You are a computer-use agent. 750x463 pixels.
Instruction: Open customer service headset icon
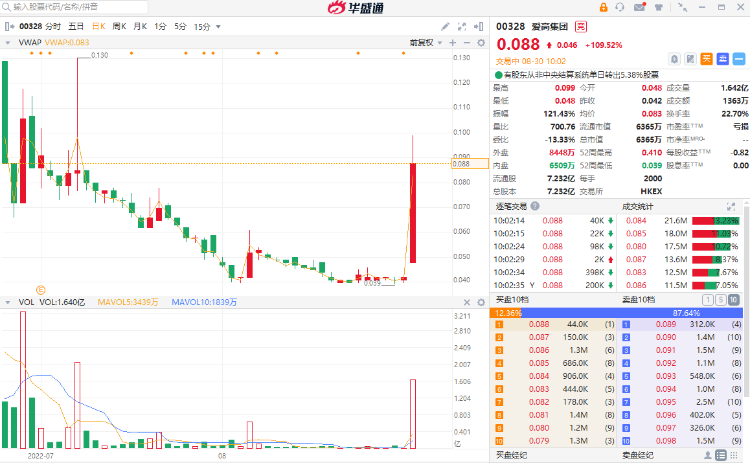coord(620,7)
